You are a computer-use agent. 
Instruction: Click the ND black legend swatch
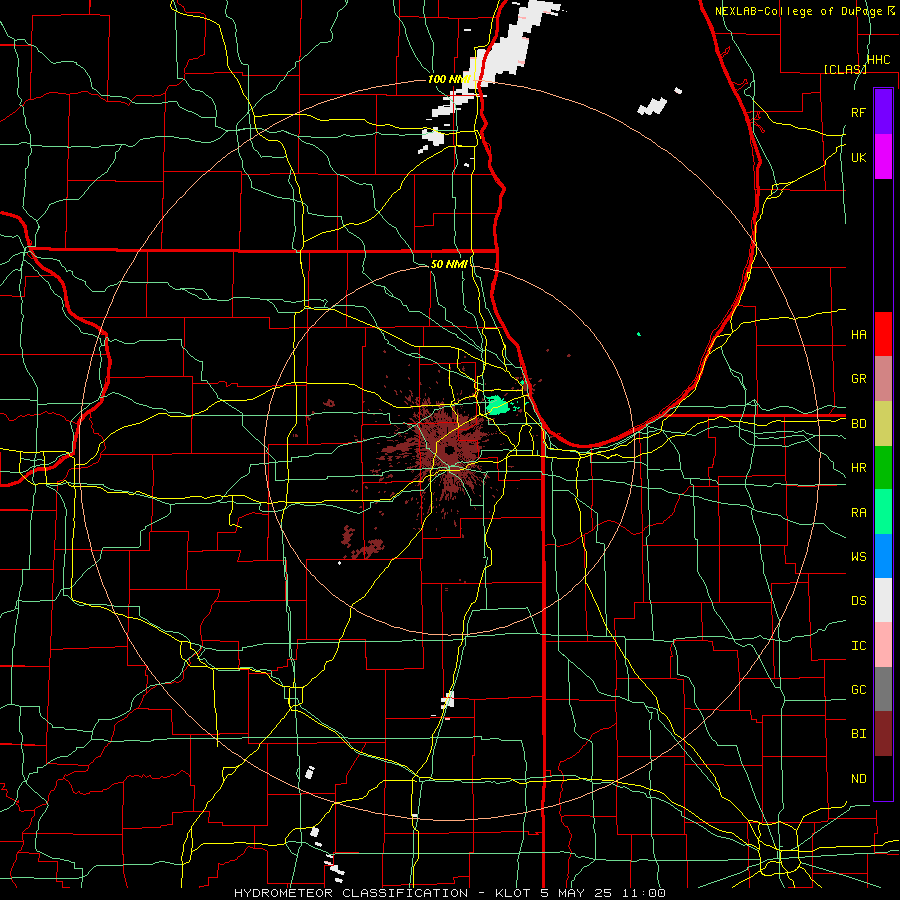click(883, 778)
